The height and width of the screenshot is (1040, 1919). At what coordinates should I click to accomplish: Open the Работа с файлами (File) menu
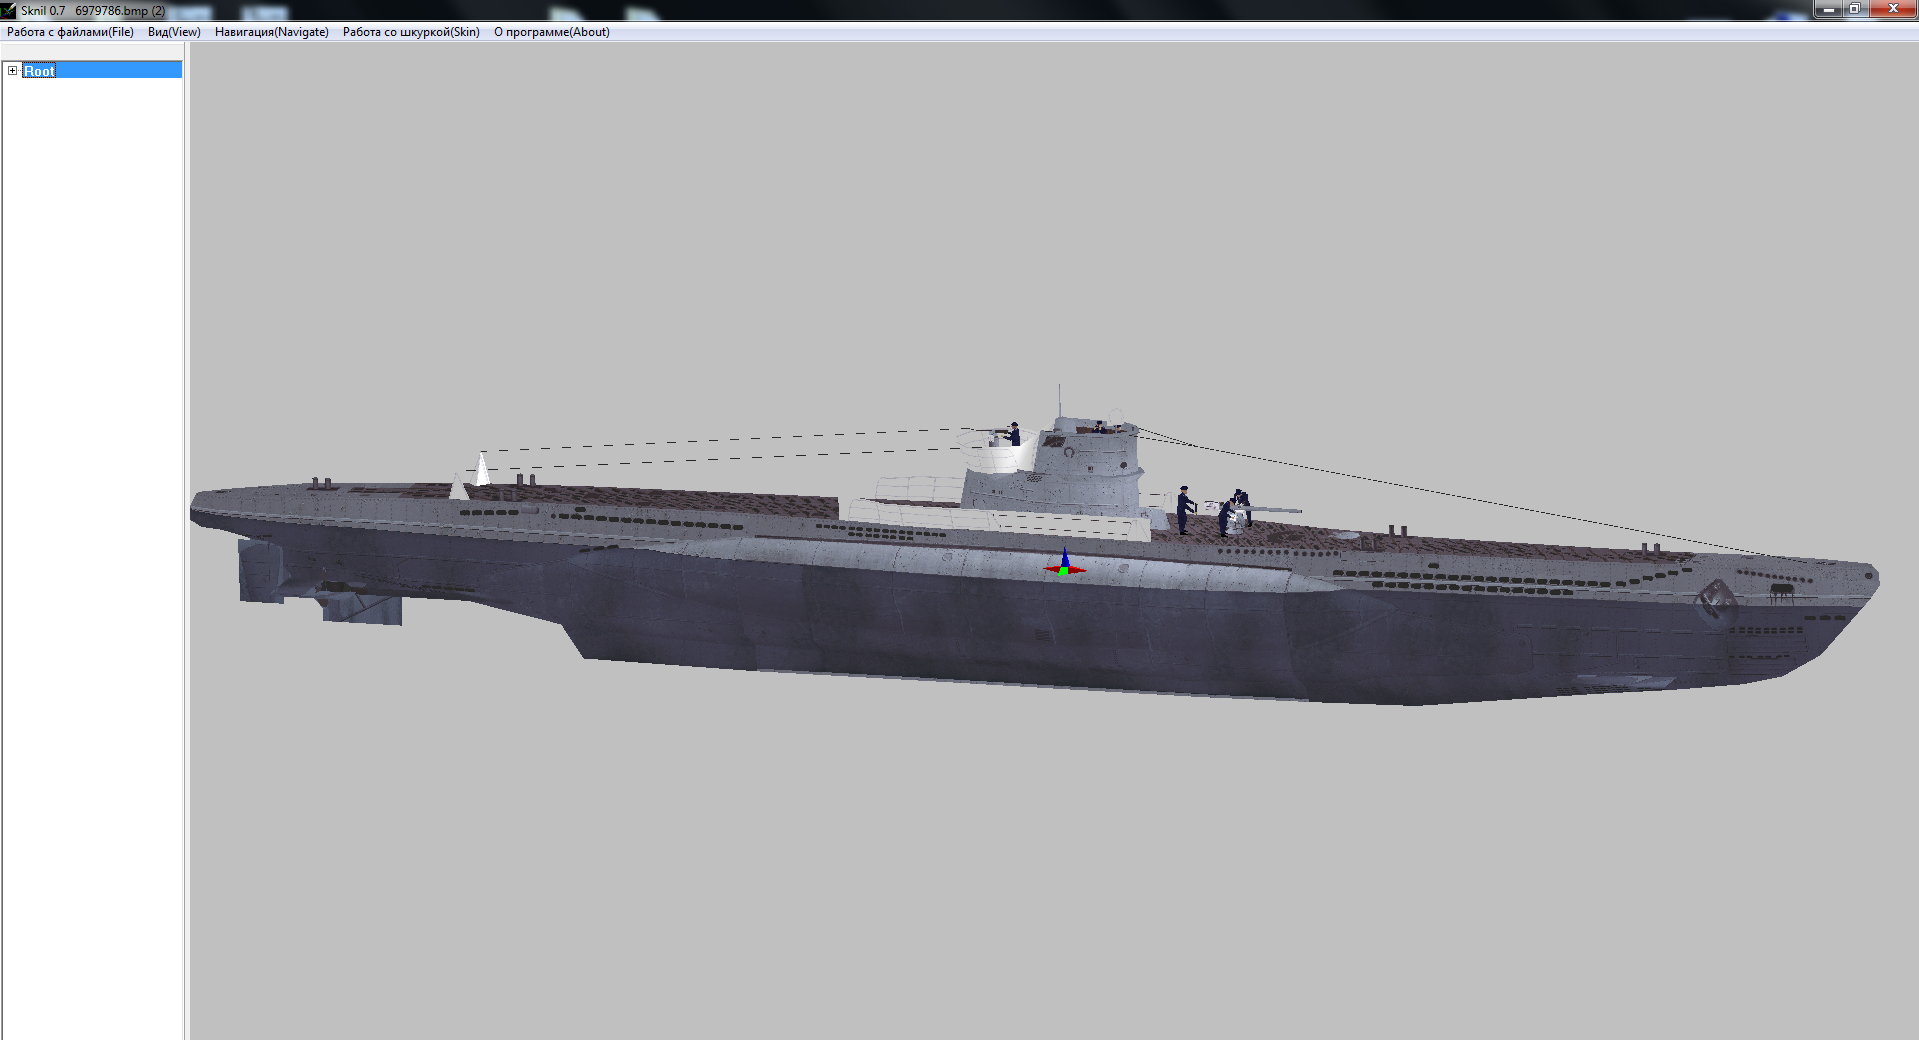point(70,32)
